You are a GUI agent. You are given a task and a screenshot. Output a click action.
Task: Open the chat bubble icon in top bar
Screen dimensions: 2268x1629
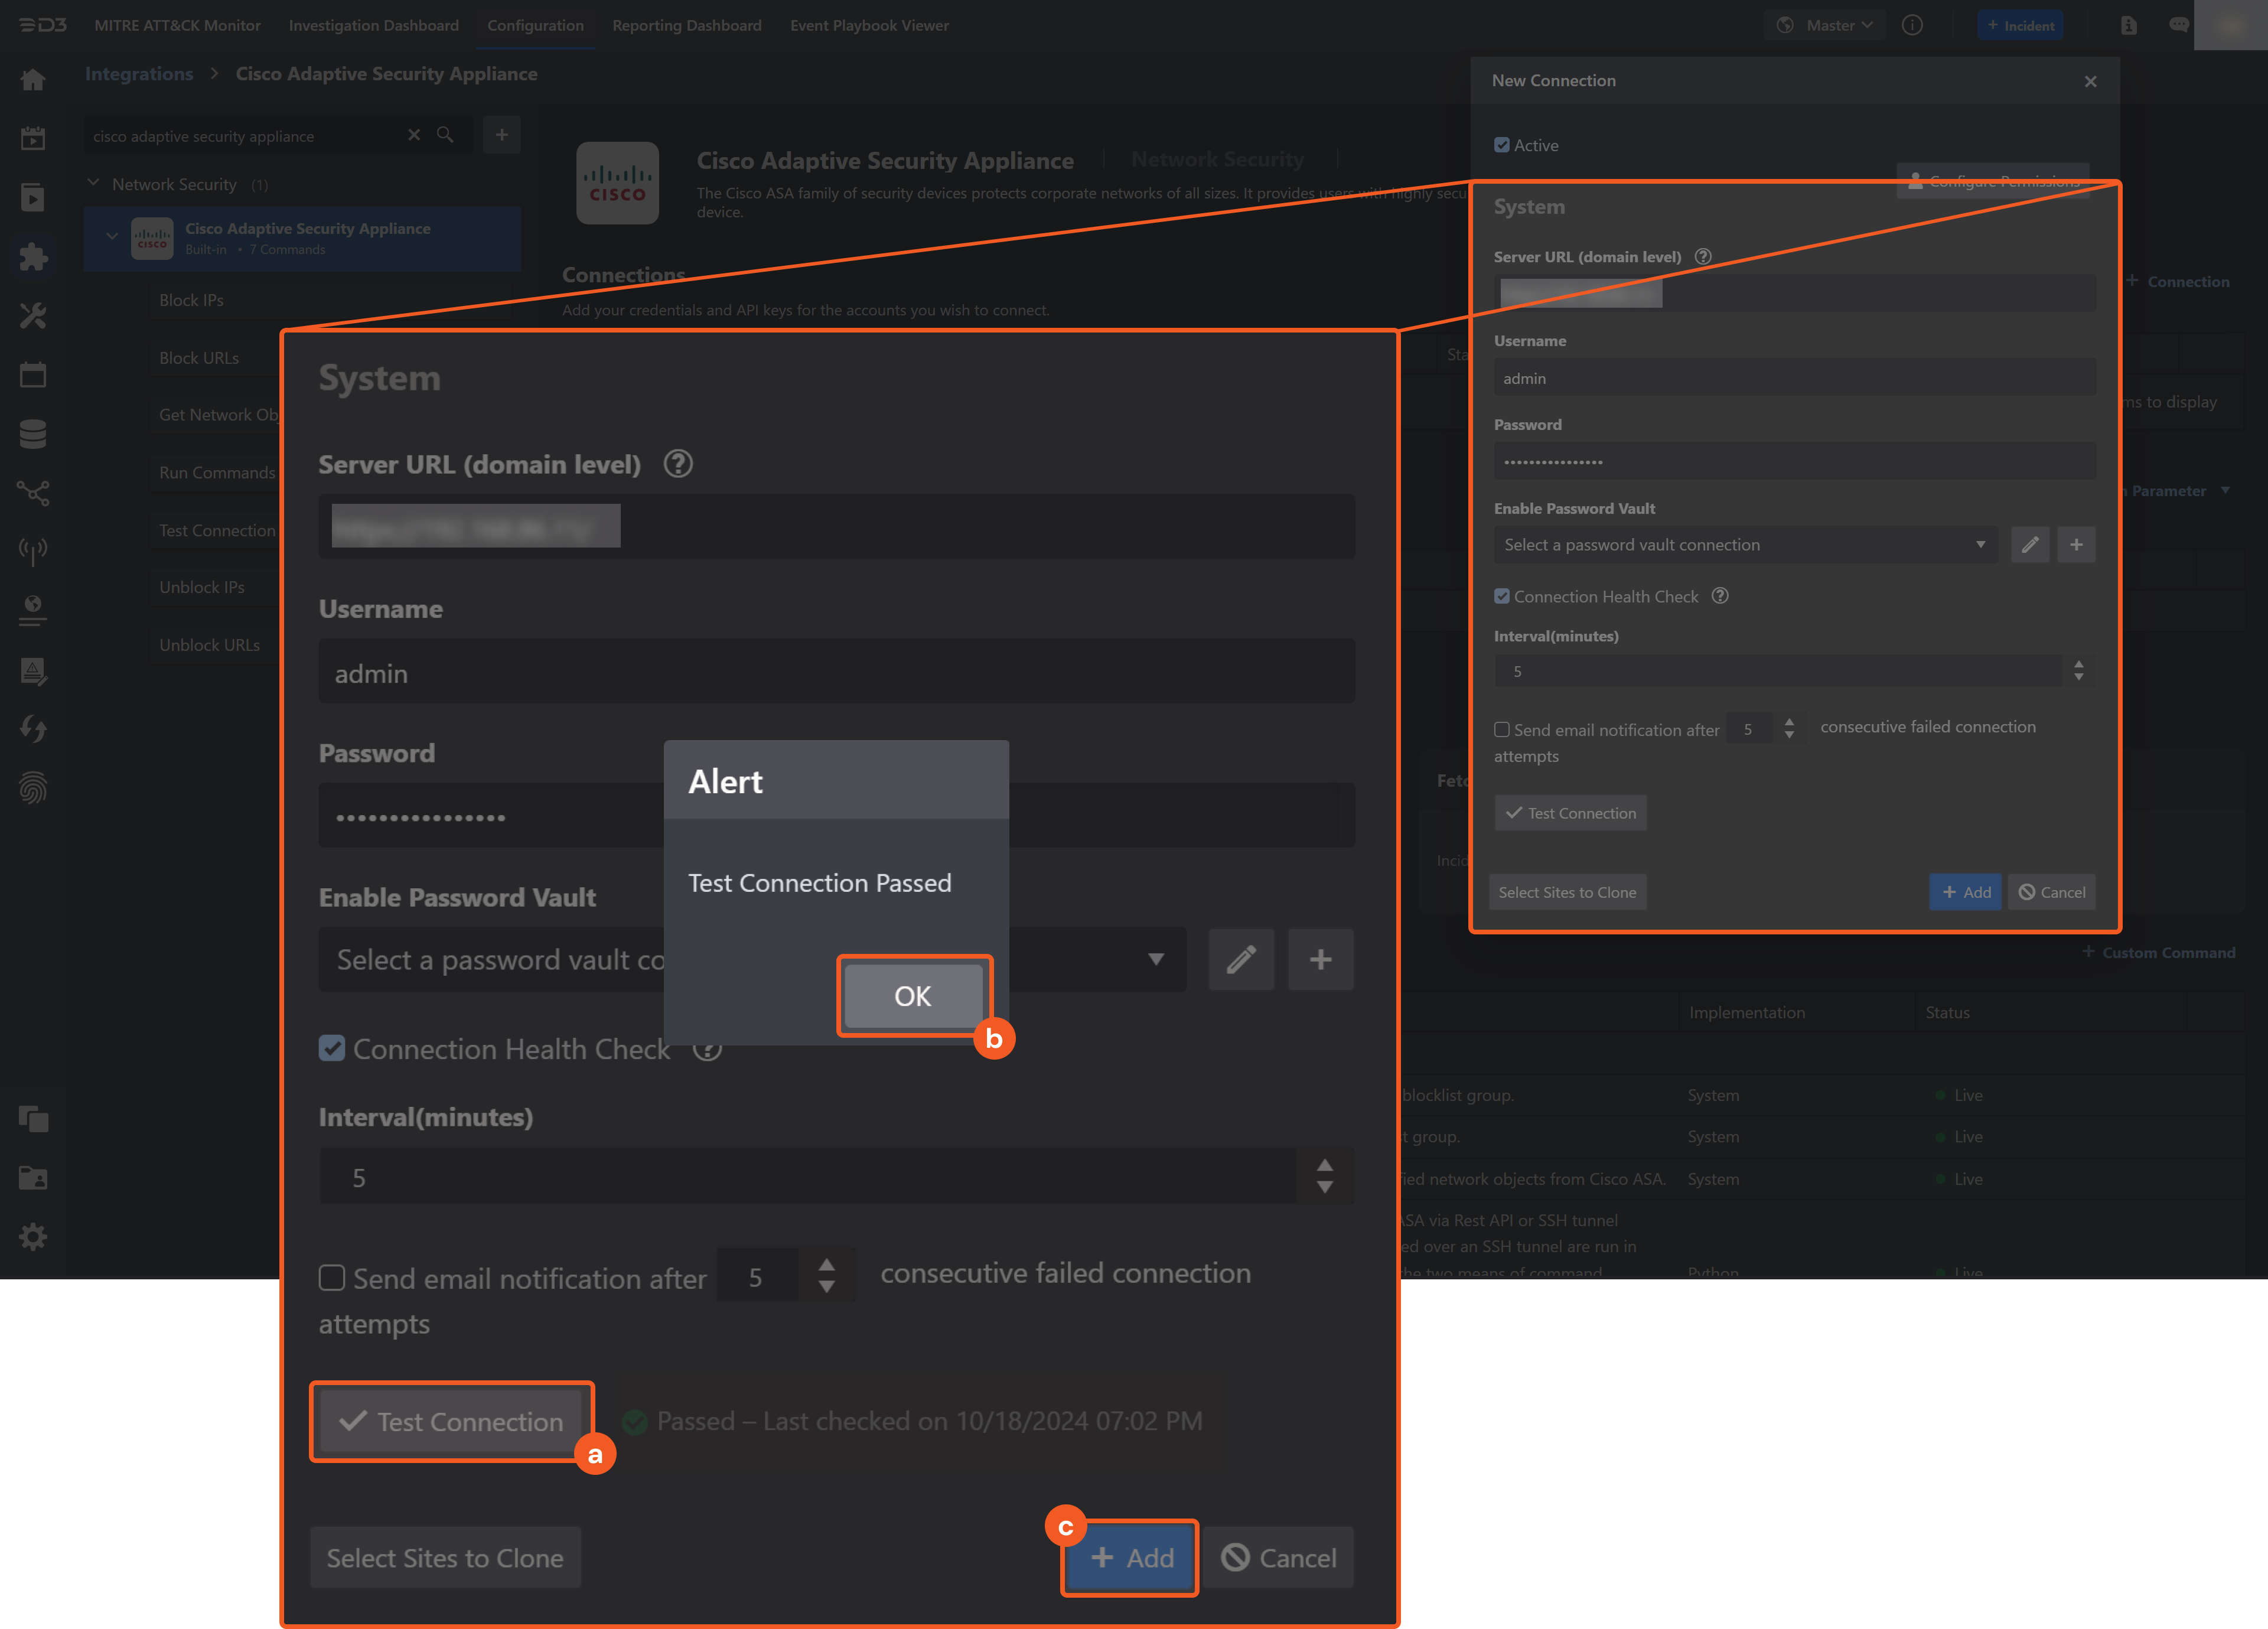click(x=2180, y=25)
